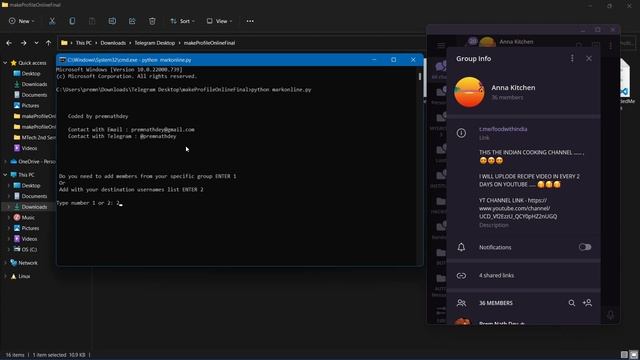Open Group Info three-dot options menu
The image size is (640, 360).
[572, 58]
